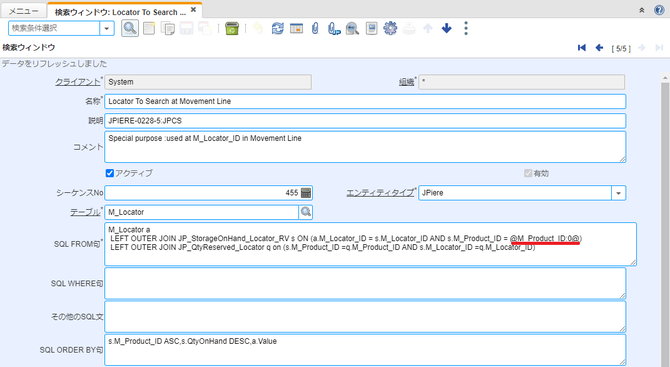Open the Find record magnifier tool
670x367 pixels.
[130, 28]
